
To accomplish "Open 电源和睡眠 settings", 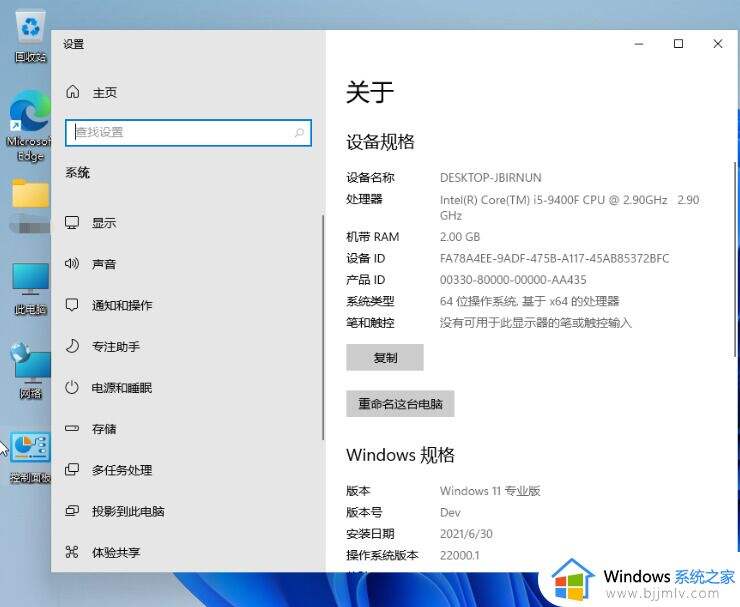I will pyautogui.click(x=122, y=388).
